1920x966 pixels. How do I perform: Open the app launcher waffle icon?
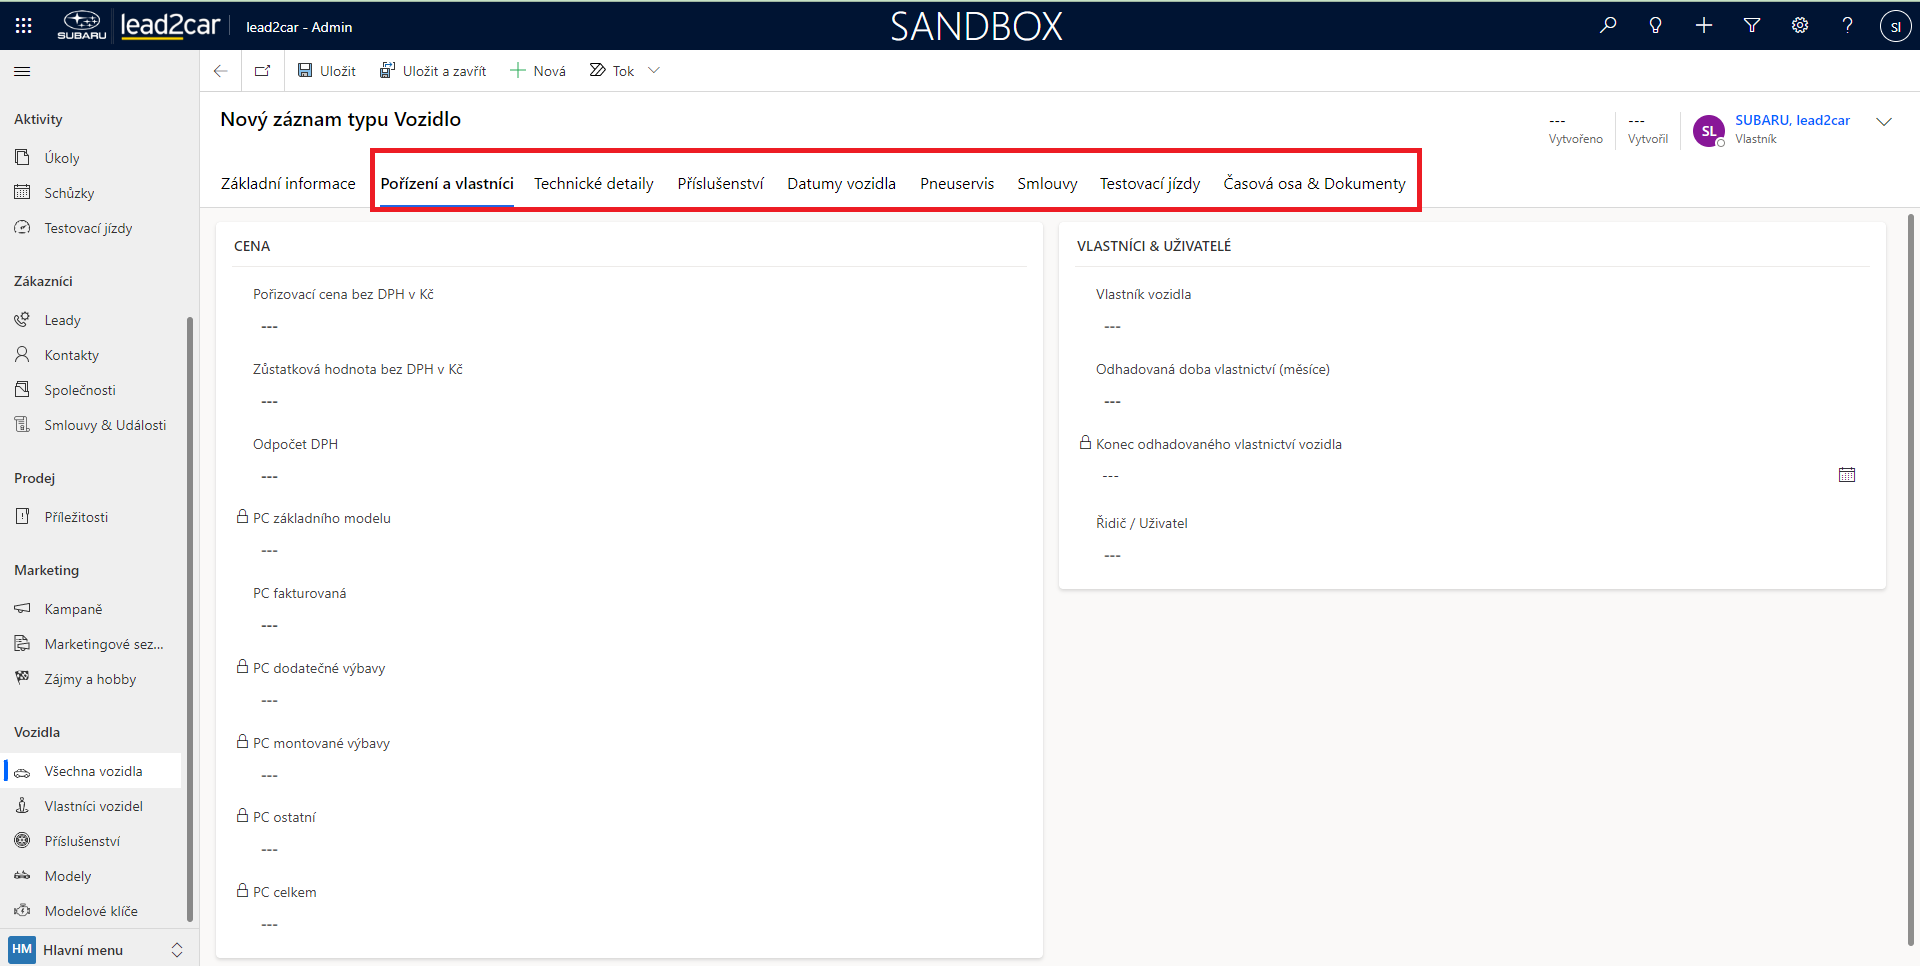tap(23, 26)
